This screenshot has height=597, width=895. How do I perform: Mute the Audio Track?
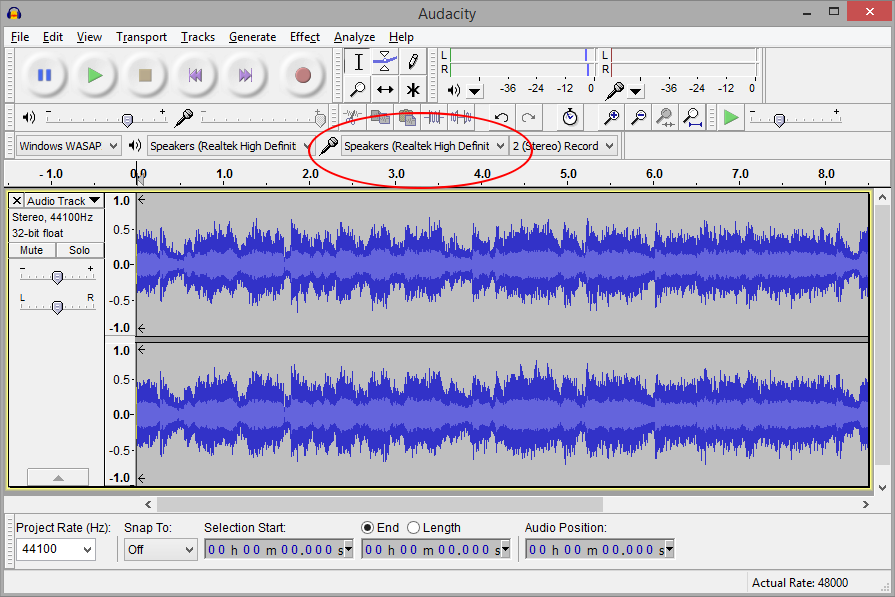click(31, 250)
